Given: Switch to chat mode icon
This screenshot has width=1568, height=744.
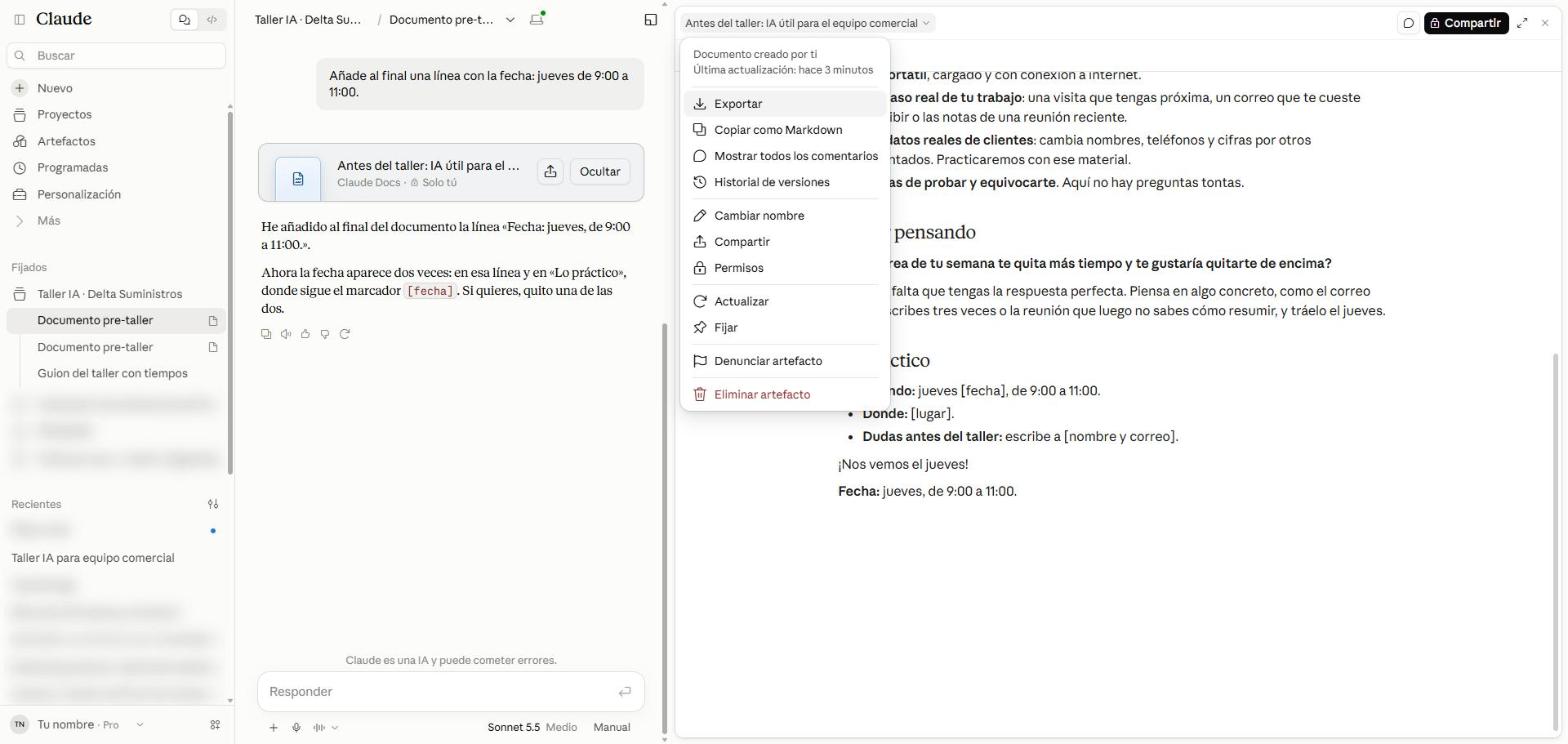Looking at the screenshot, I should coord(184,19).
